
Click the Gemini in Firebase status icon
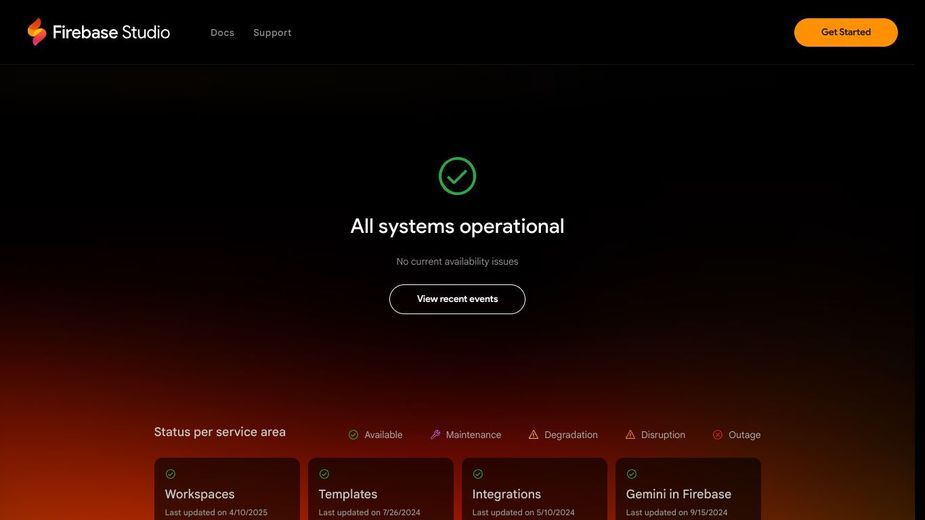[x=632, y=474]
